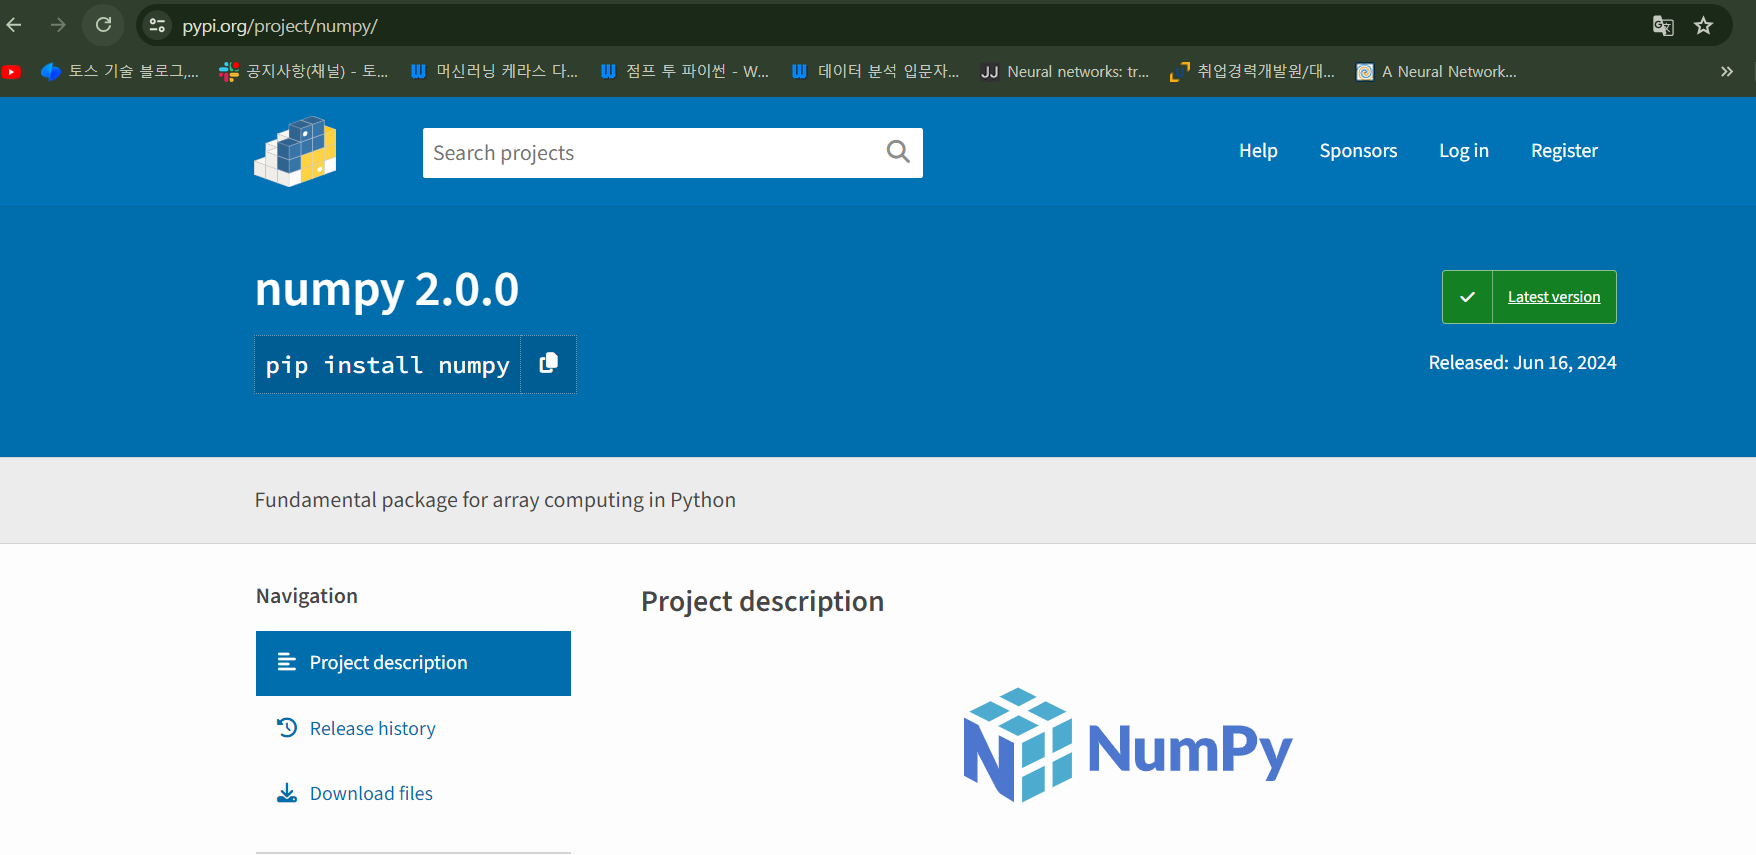Open the Sponsors page link

1358,151
